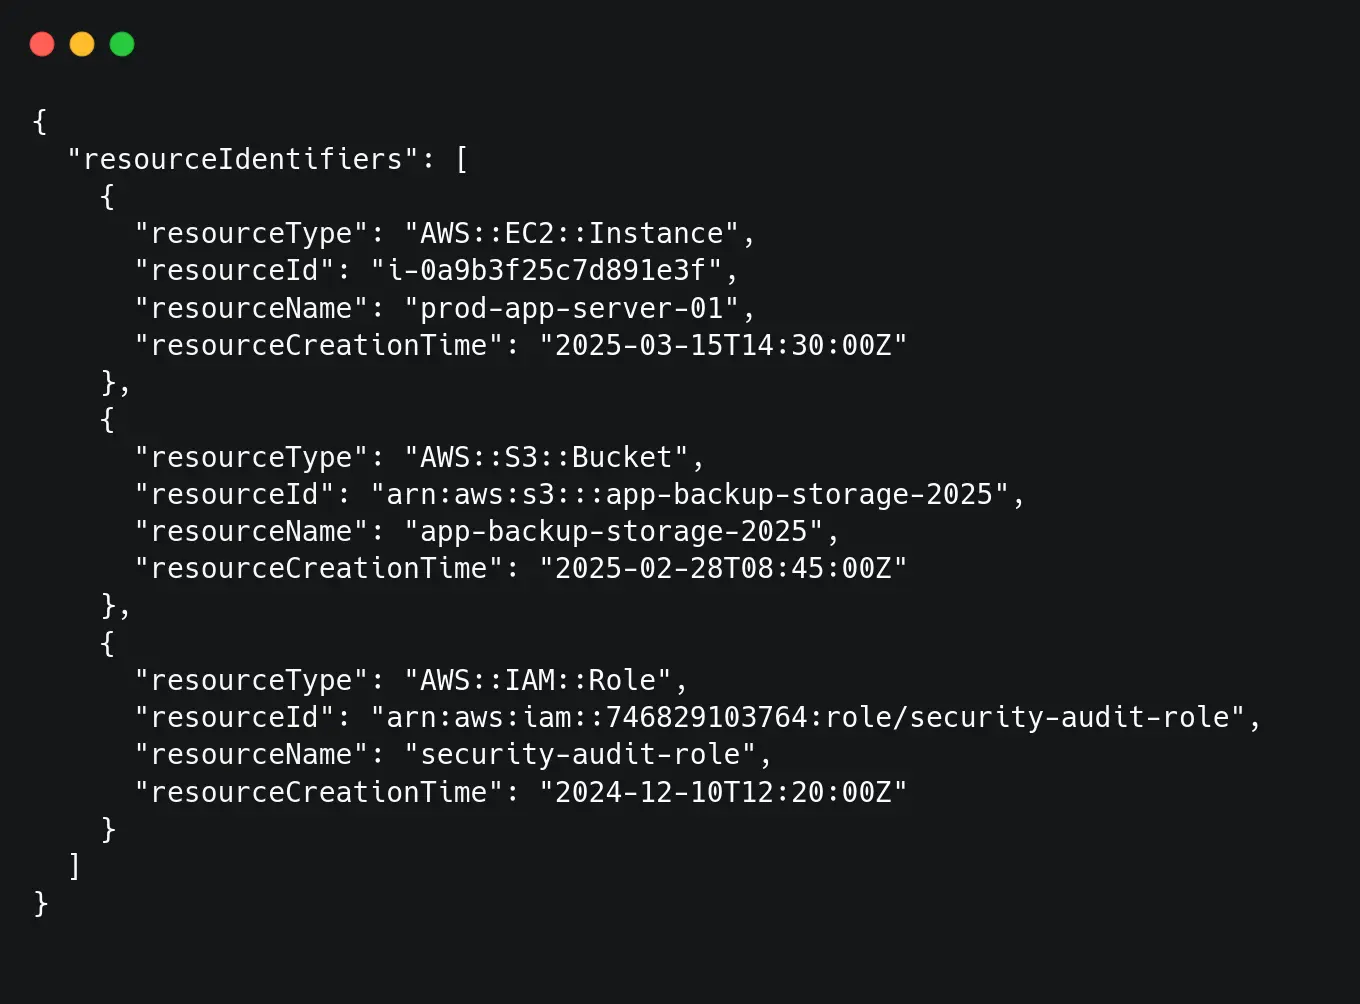Click the timestamp "2025-03-15T14:30:00Z"
1360x1004 pixels.
coord(723,345)
